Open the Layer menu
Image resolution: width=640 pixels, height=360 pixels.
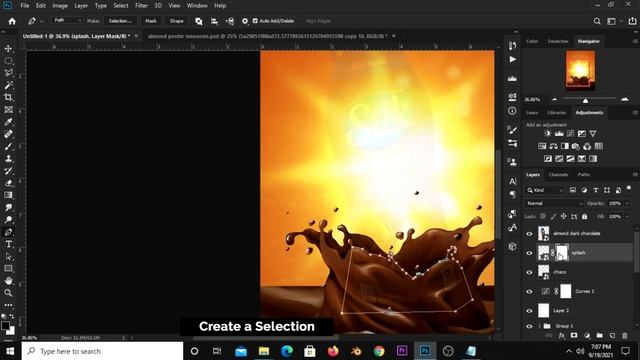[x=81, y=6]
